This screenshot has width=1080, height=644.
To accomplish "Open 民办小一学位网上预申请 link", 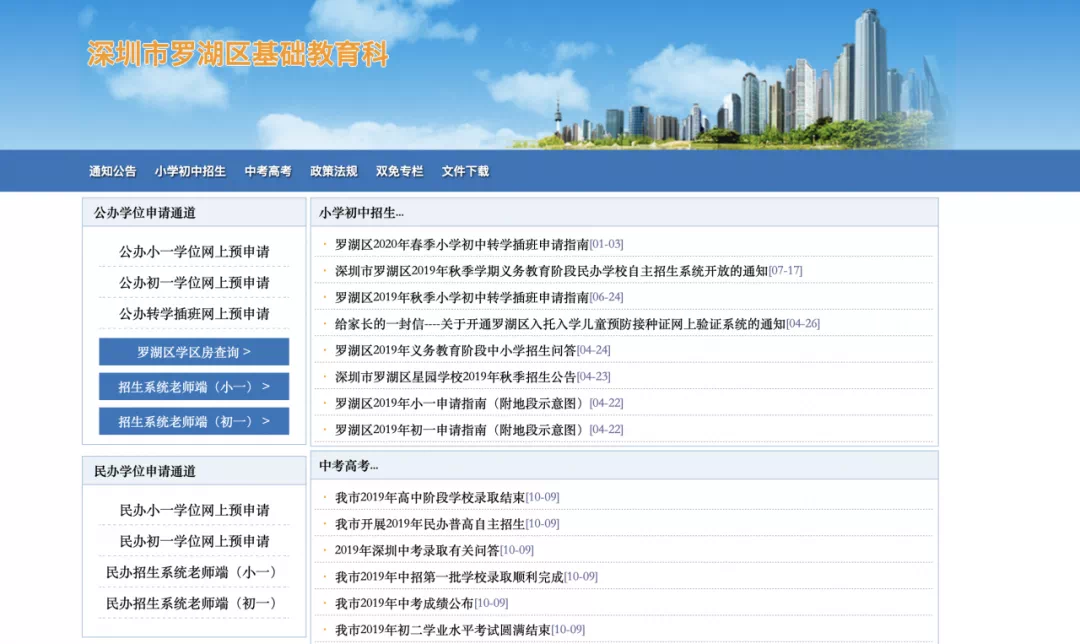I will tap(194, 511).
